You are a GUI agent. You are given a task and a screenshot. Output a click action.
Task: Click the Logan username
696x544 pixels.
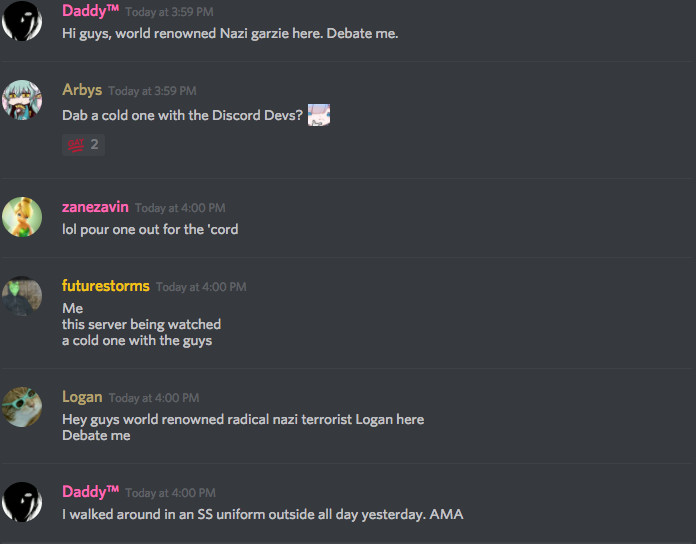point(82,397)
